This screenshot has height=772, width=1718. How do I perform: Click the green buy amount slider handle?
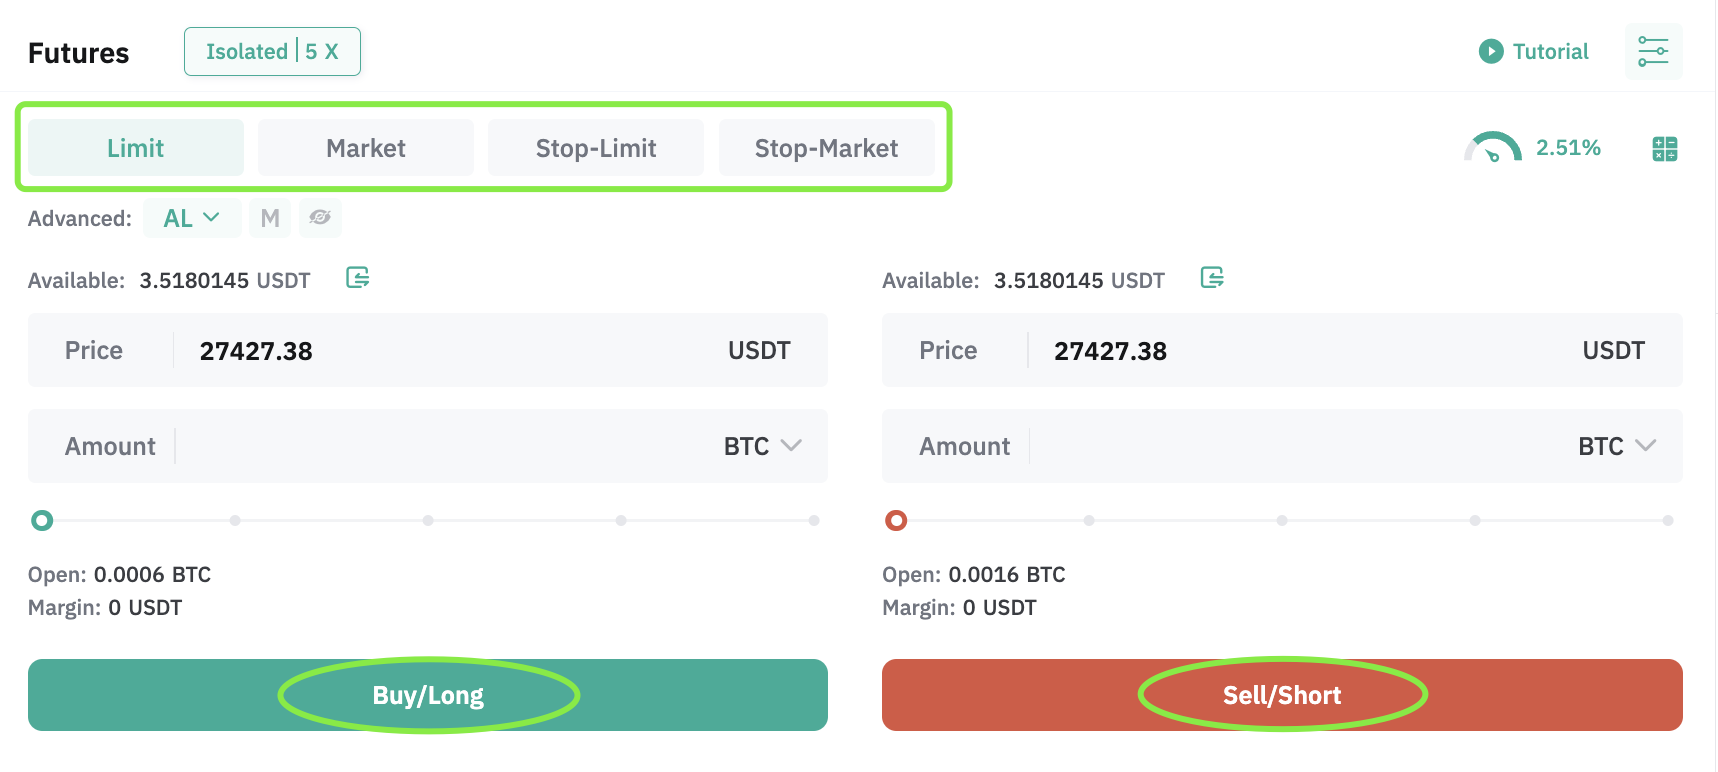(42, 520)
